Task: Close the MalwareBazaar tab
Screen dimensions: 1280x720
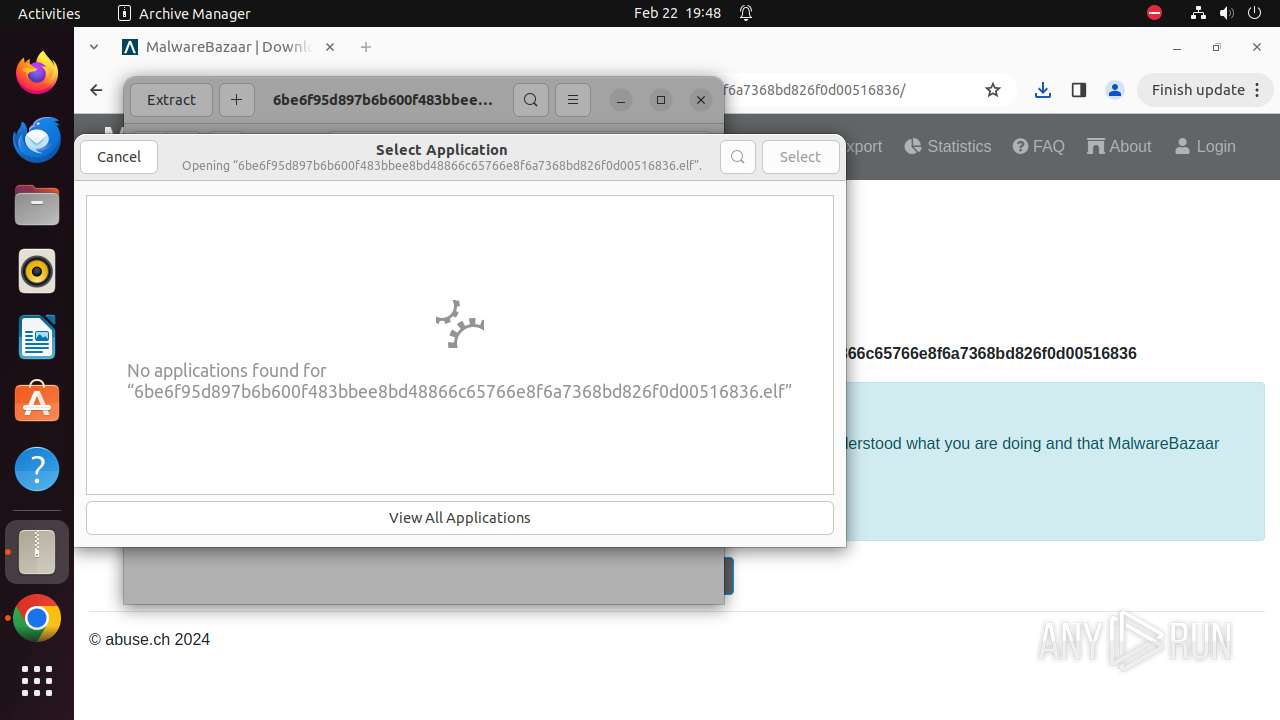Action: pyautogui.click(x=330, y=47)
